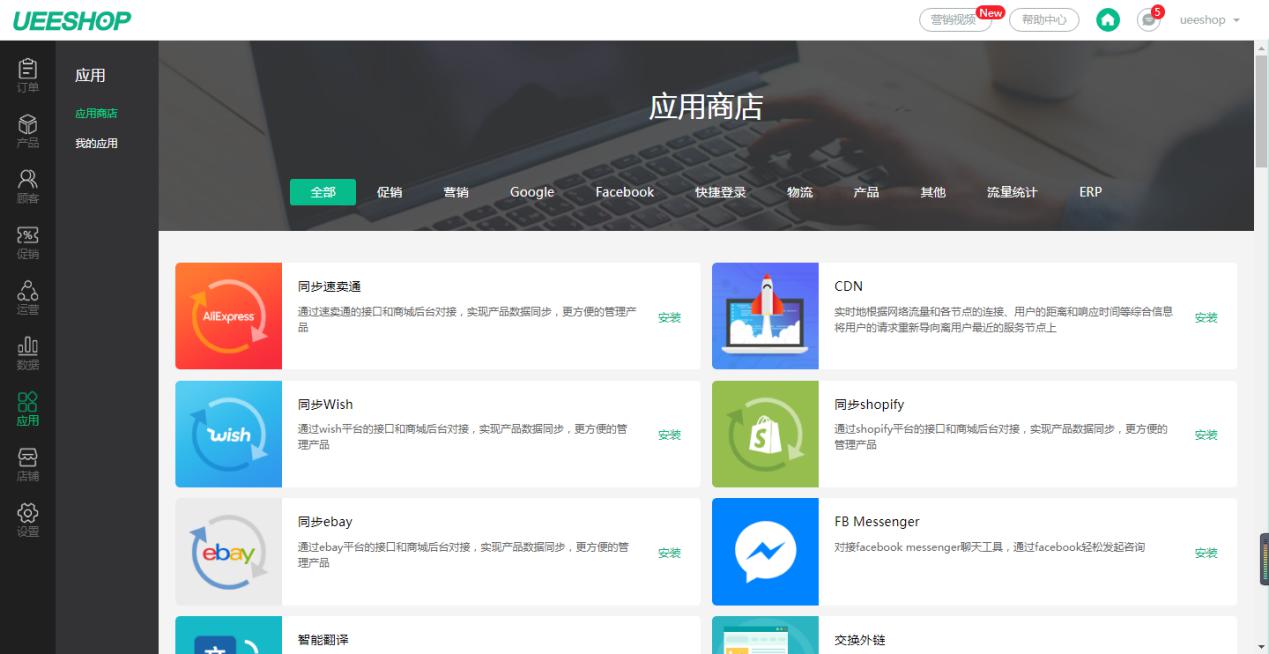Screen dimensions: 1269x654
Task: Click the FB Messenger app icon
Action: tap(765, 552)
